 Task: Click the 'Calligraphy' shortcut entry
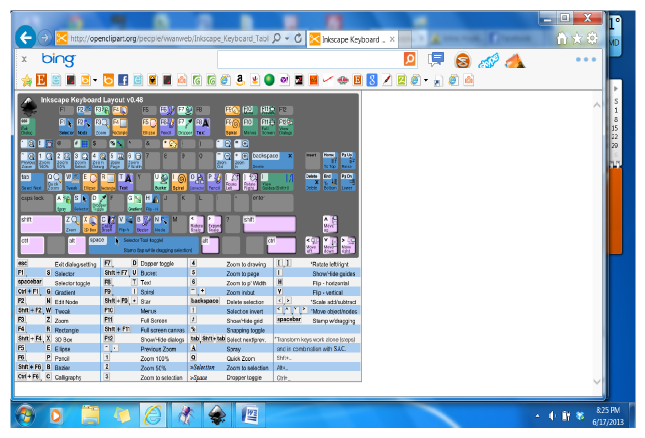68,377
